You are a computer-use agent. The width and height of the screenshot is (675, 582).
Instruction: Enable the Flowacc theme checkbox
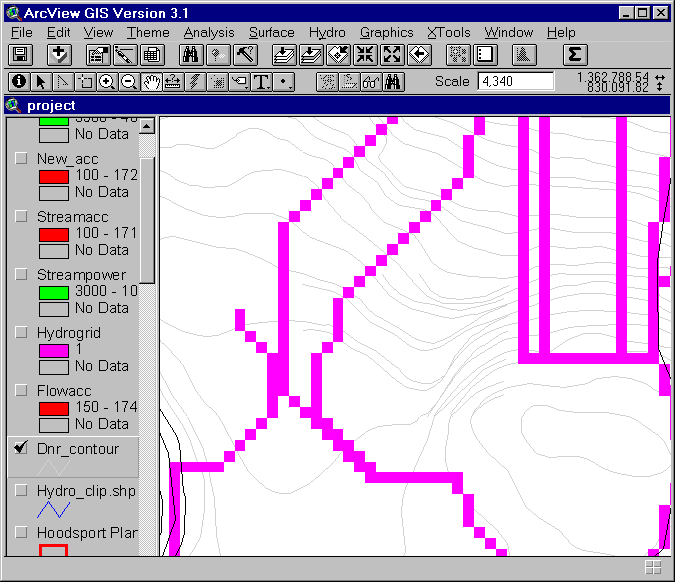pos(21,390)
